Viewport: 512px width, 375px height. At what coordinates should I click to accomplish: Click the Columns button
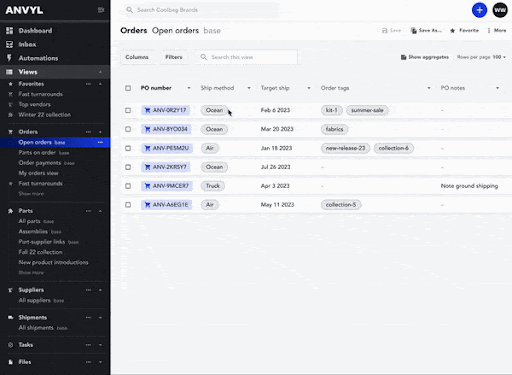[137, 57]
